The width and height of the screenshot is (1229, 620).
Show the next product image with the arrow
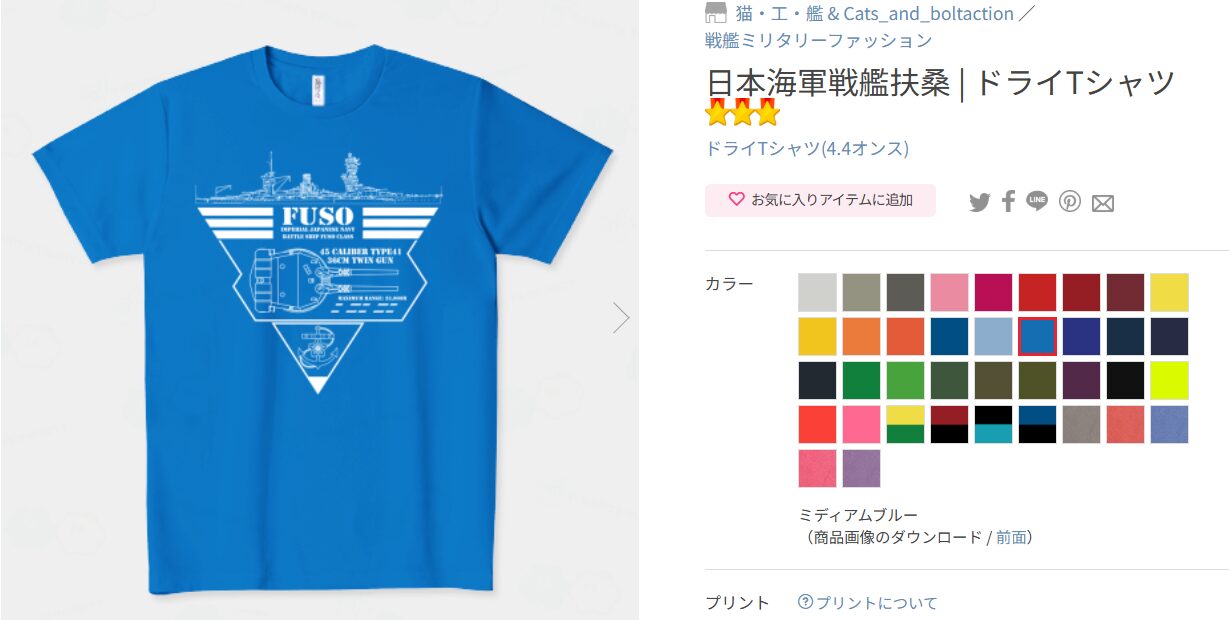pos(621,318)
